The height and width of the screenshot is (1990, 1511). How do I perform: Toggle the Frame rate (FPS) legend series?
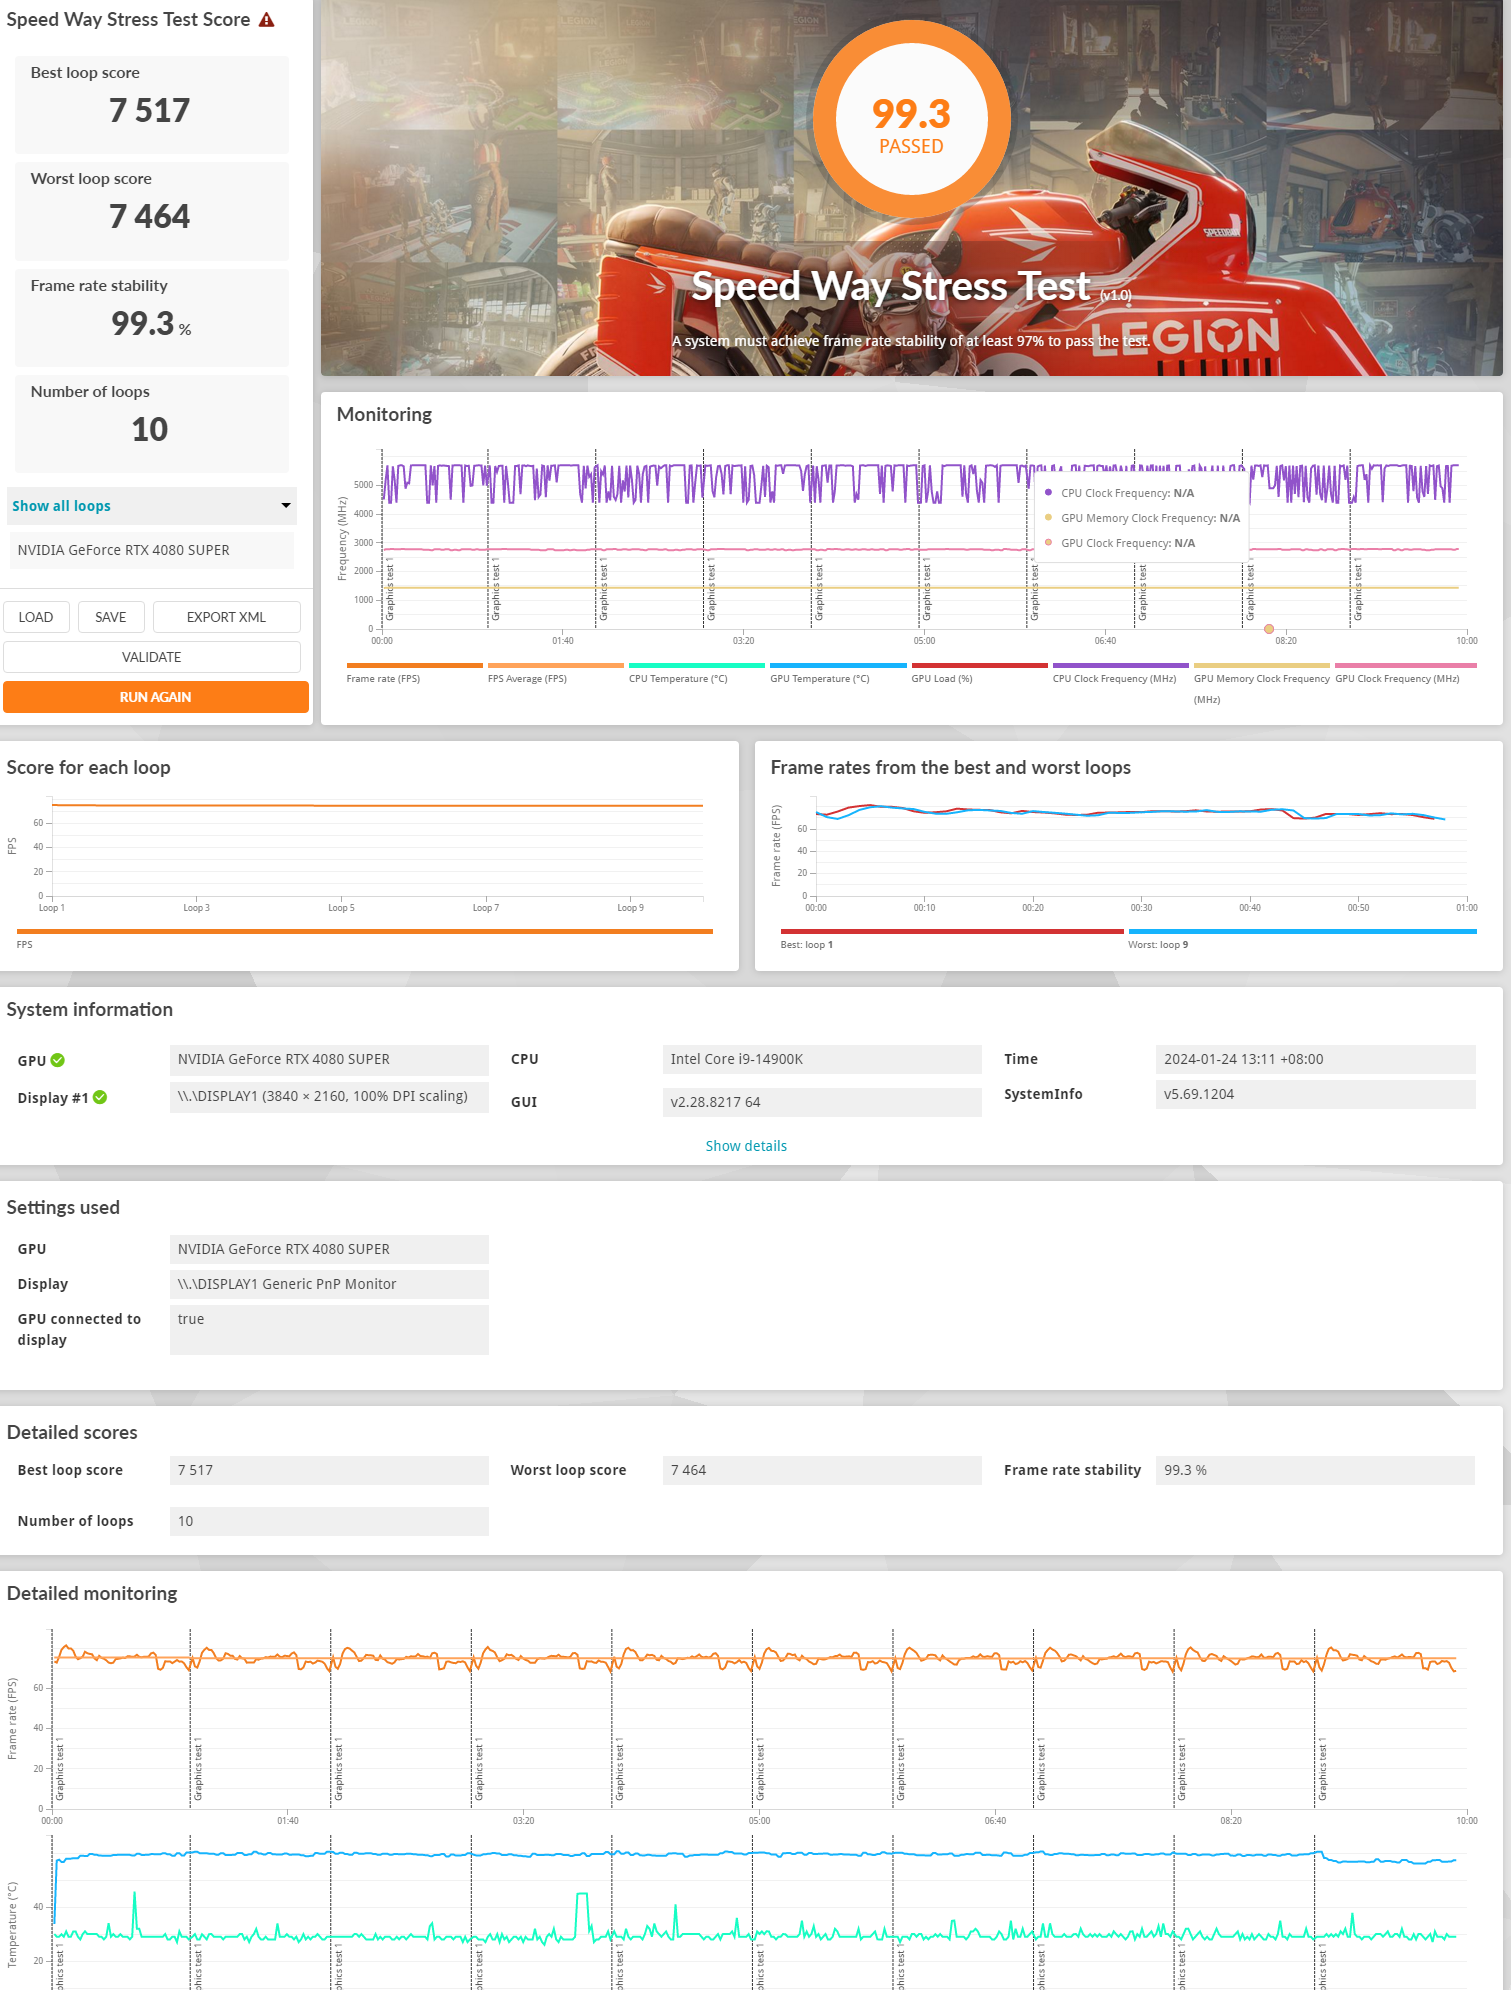click(x=414, y=673)
